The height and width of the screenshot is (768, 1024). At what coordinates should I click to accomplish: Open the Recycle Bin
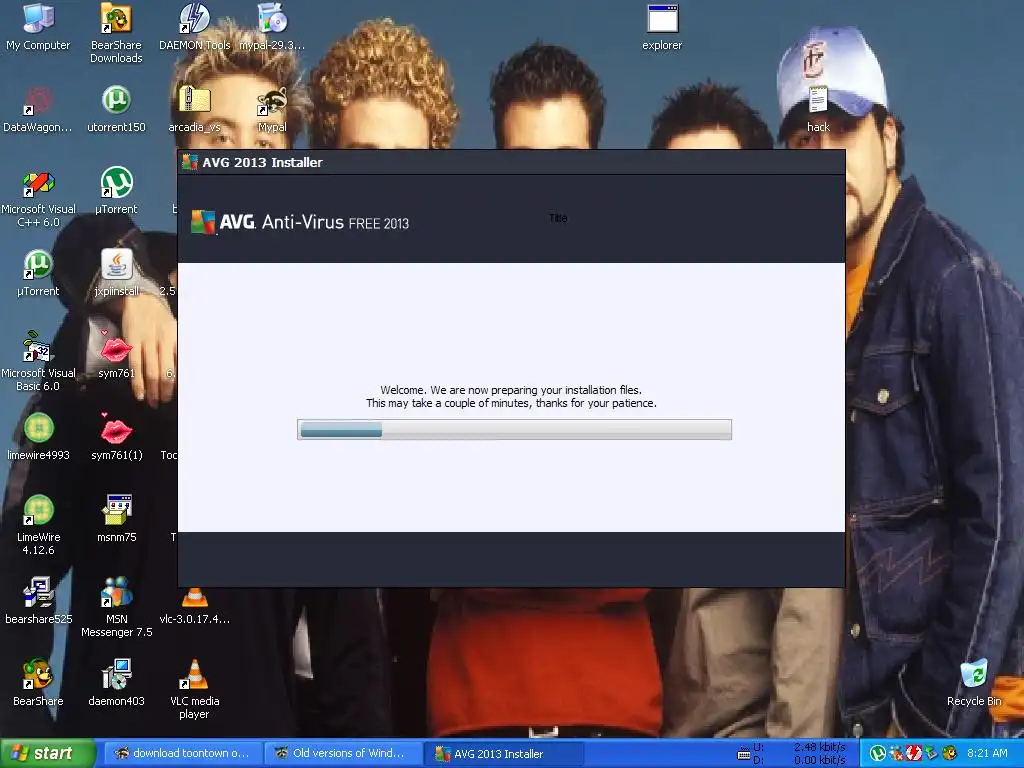(x=974, y=682)
